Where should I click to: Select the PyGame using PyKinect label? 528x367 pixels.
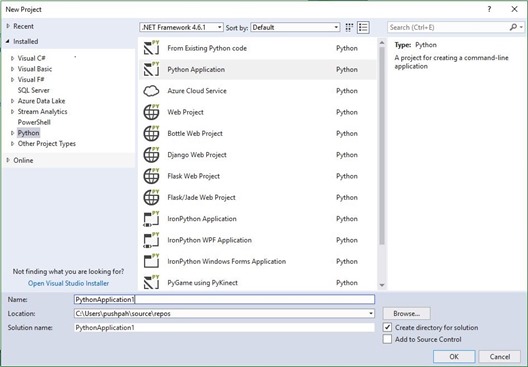[x=202, y=283]
